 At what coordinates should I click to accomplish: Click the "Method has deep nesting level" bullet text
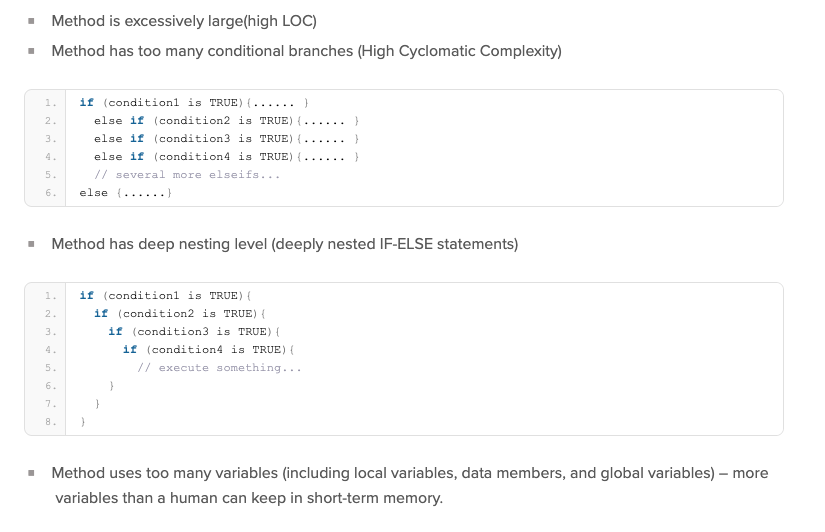click(x=284, y=244)
